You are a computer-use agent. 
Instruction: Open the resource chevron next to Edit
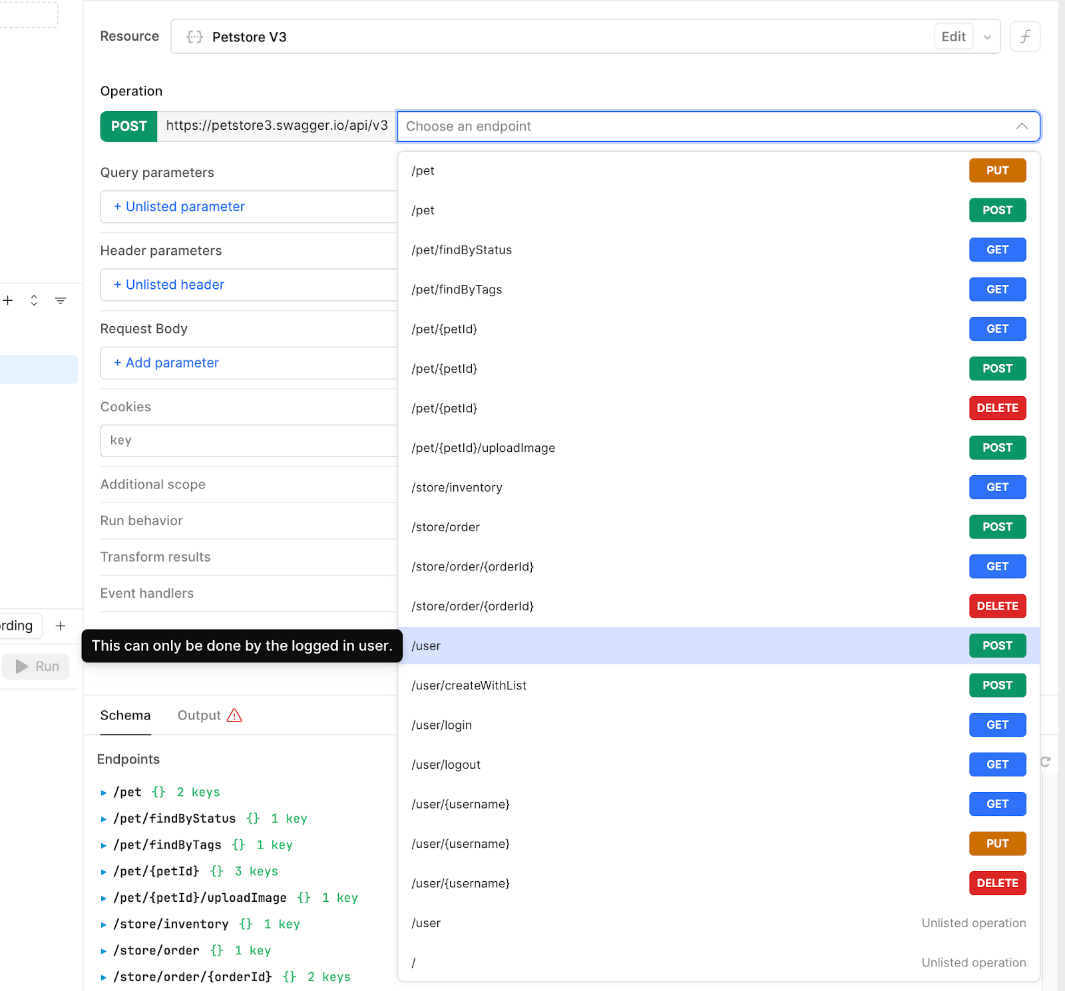987,37
